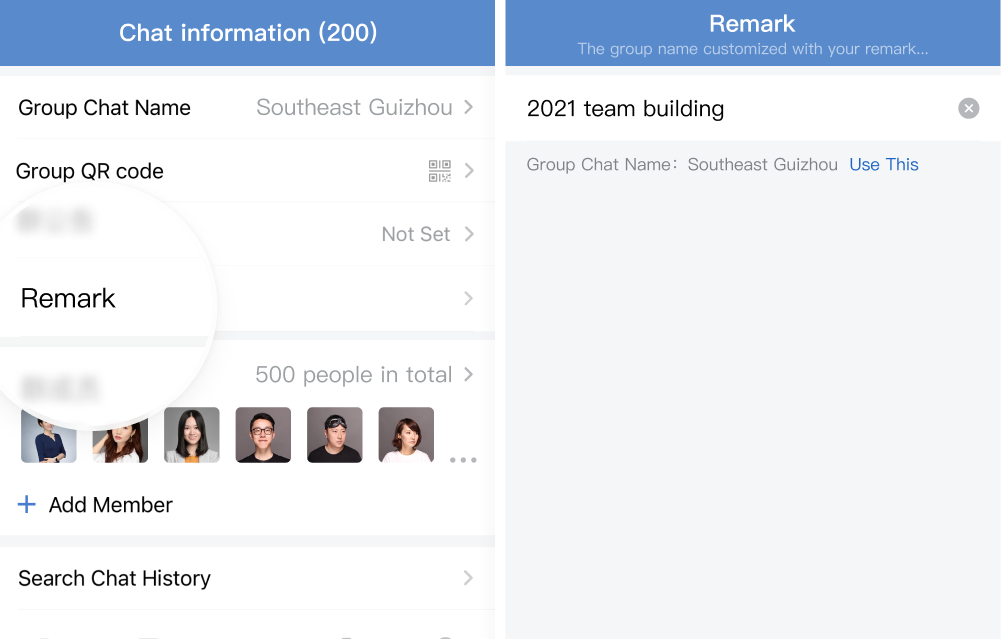Open the Remark row chevron
This screenshot has height=640, width=1002.
(x=468, y=298)
